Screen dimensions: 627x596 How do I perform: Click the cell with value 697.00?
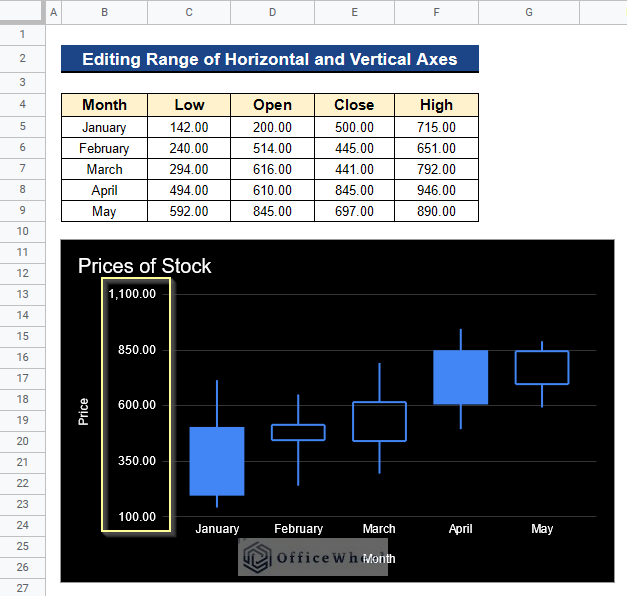tap(354, 211)
